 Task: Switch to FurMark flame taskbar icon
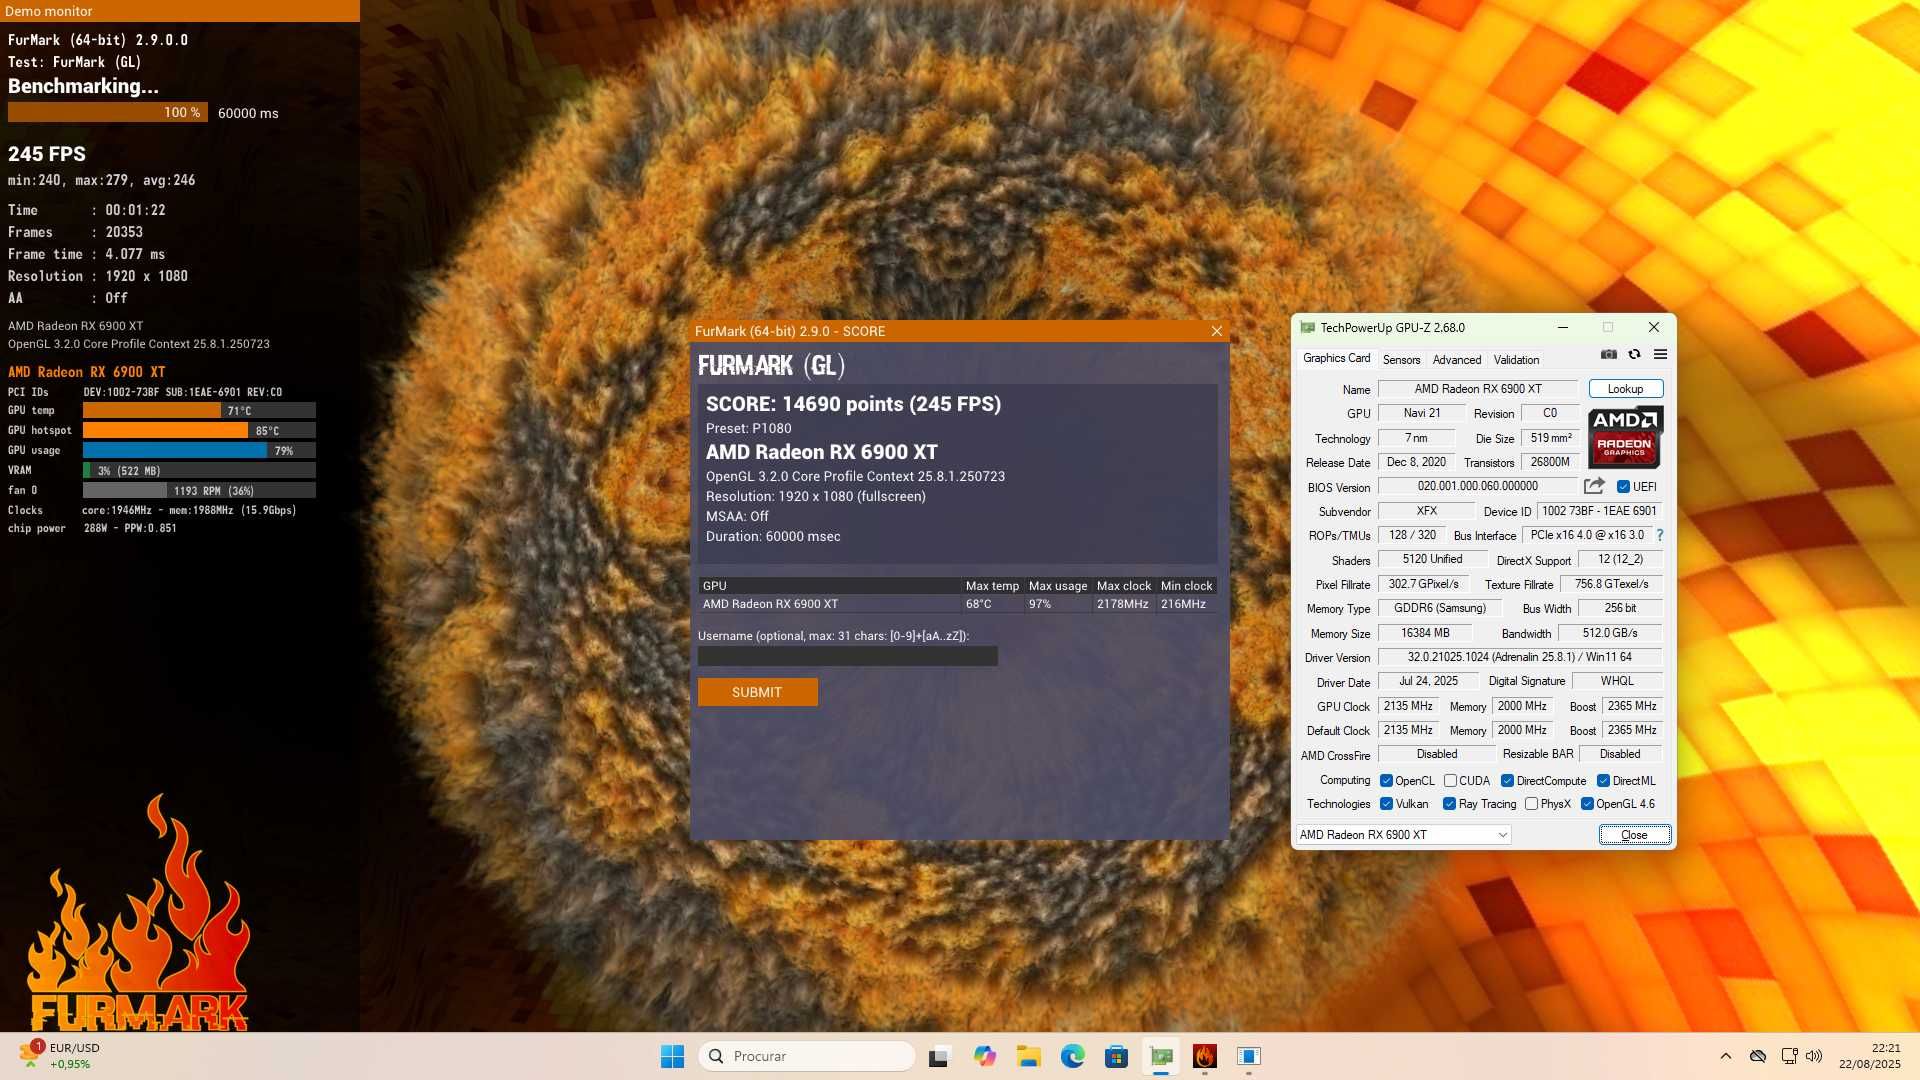pos(1205,1056)
